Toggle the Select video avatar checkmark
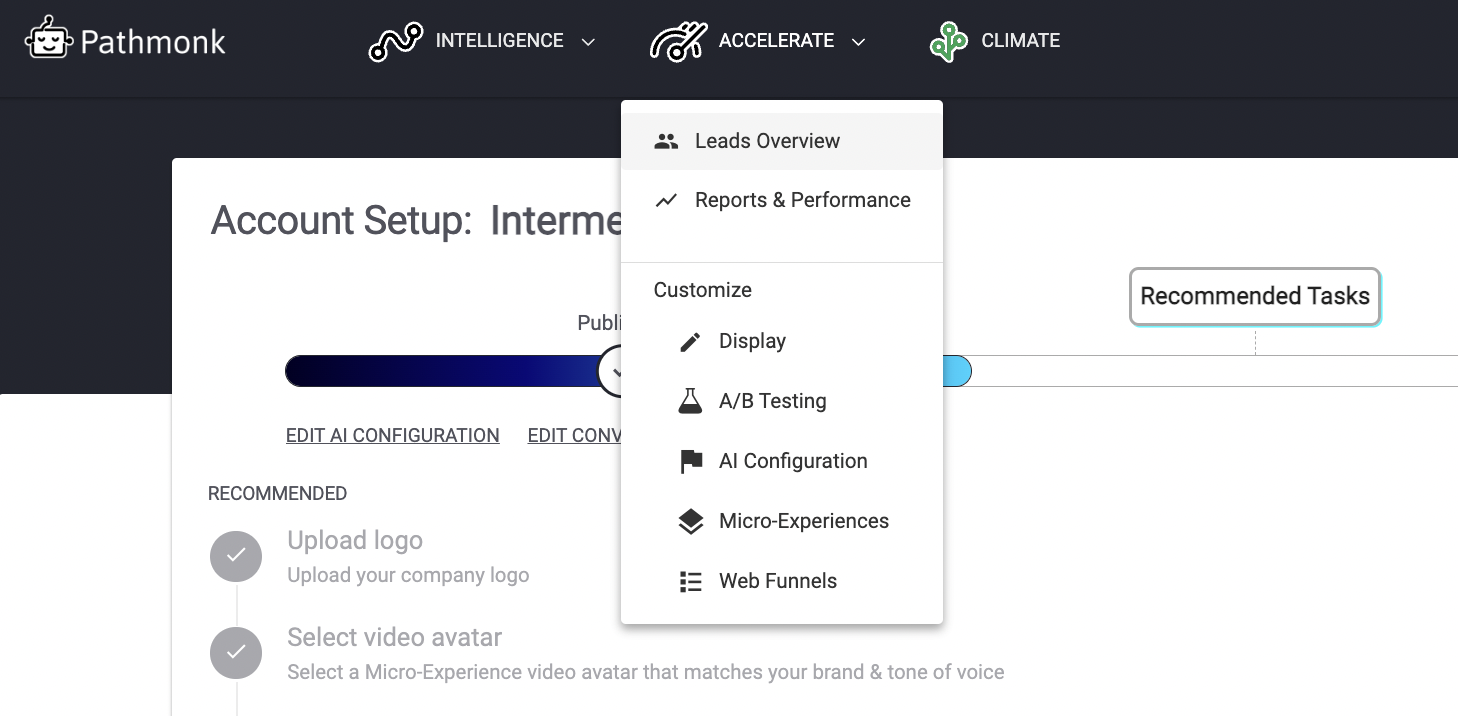The height and width of the screenshot is (716, 1458). click(236, 653)
